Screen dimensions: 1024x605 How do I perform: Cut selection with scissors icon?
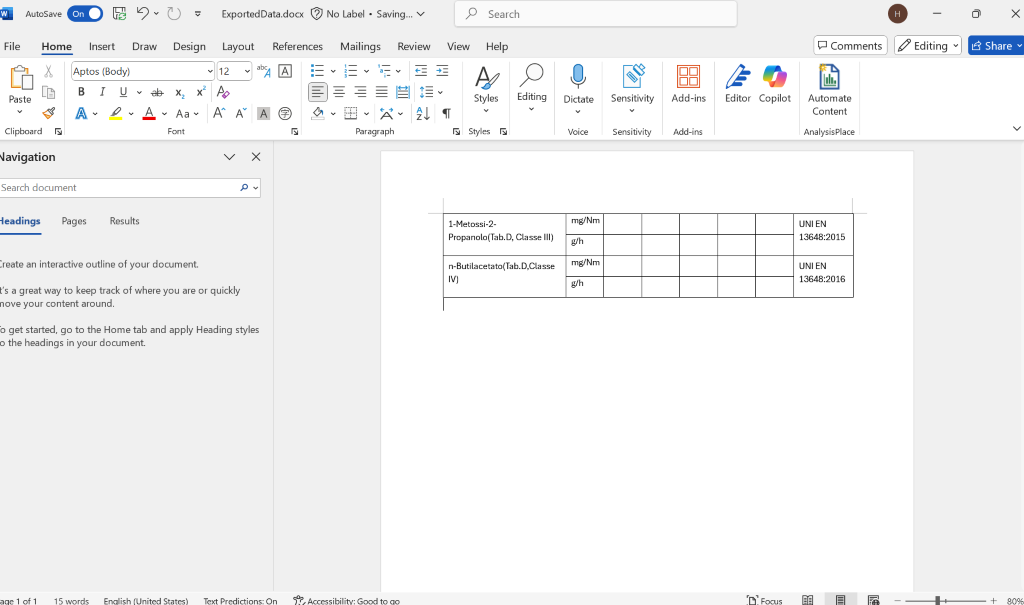48,71
